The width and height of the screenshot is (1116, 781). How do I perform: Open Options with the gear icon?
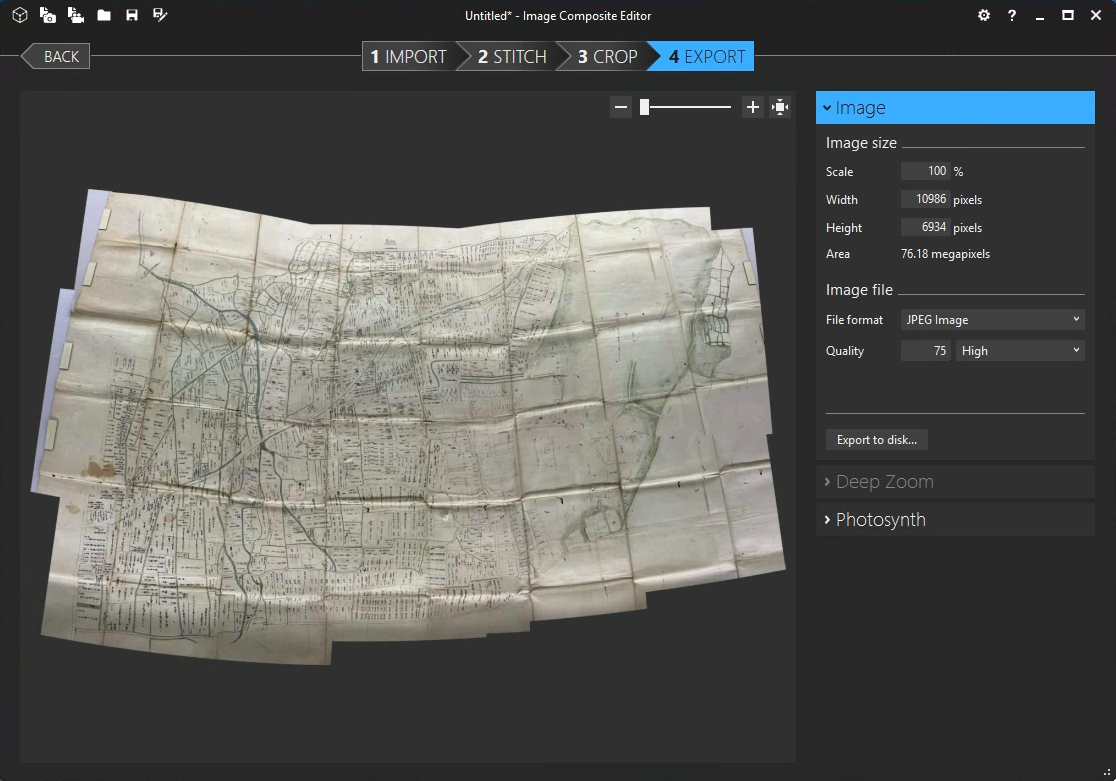(x=984, y=15)
